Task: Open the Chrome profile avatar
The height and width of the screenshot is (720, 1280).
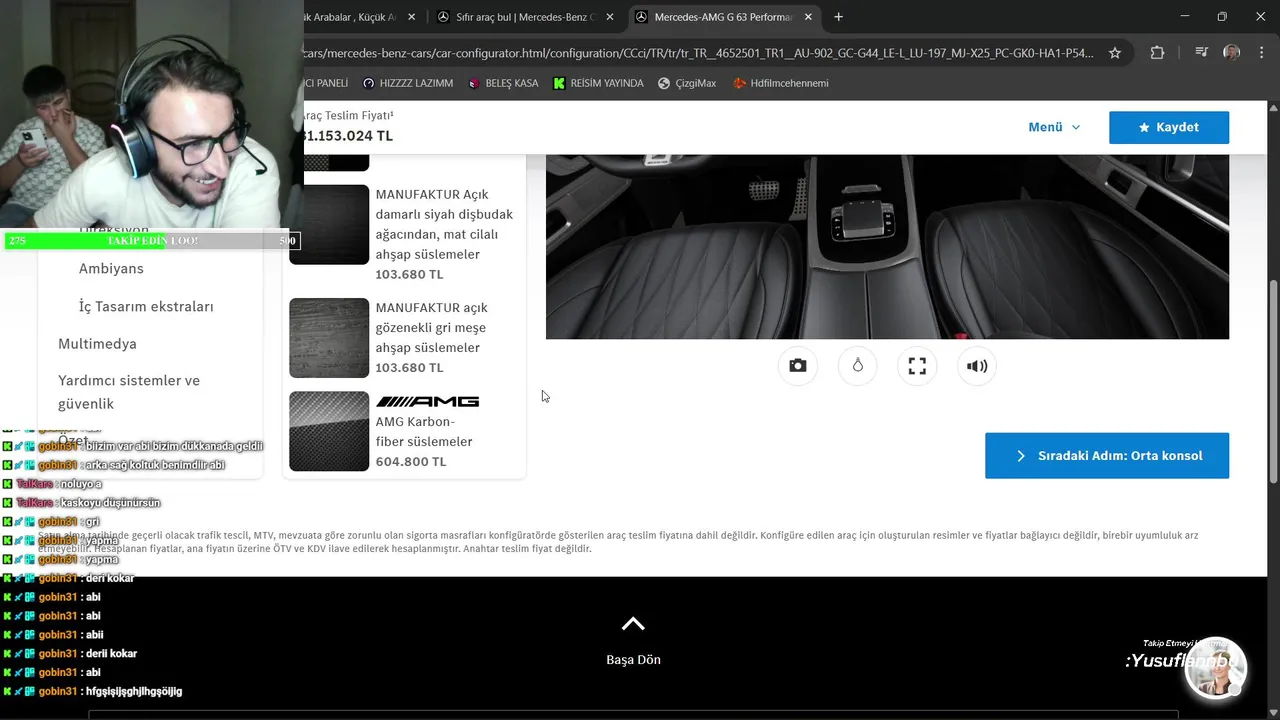Action: coord(1231,53)
